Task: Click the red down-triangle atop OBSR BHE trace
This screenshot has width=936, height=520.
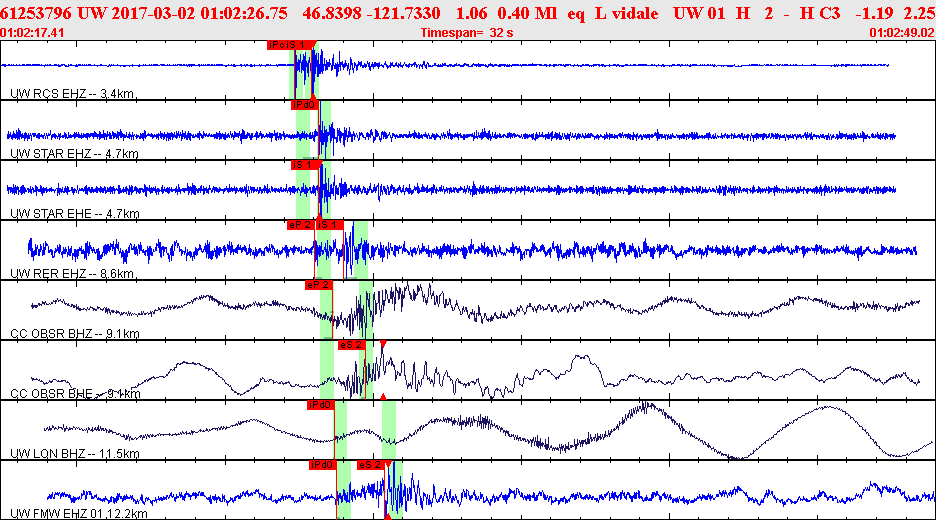Action: coord(383,344)
